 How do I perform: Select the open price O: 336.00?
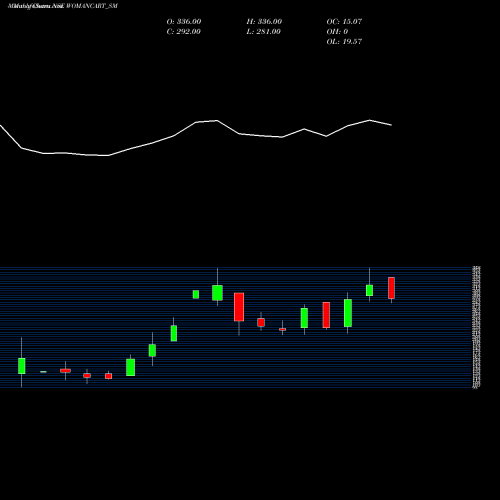tap(184, 21)
